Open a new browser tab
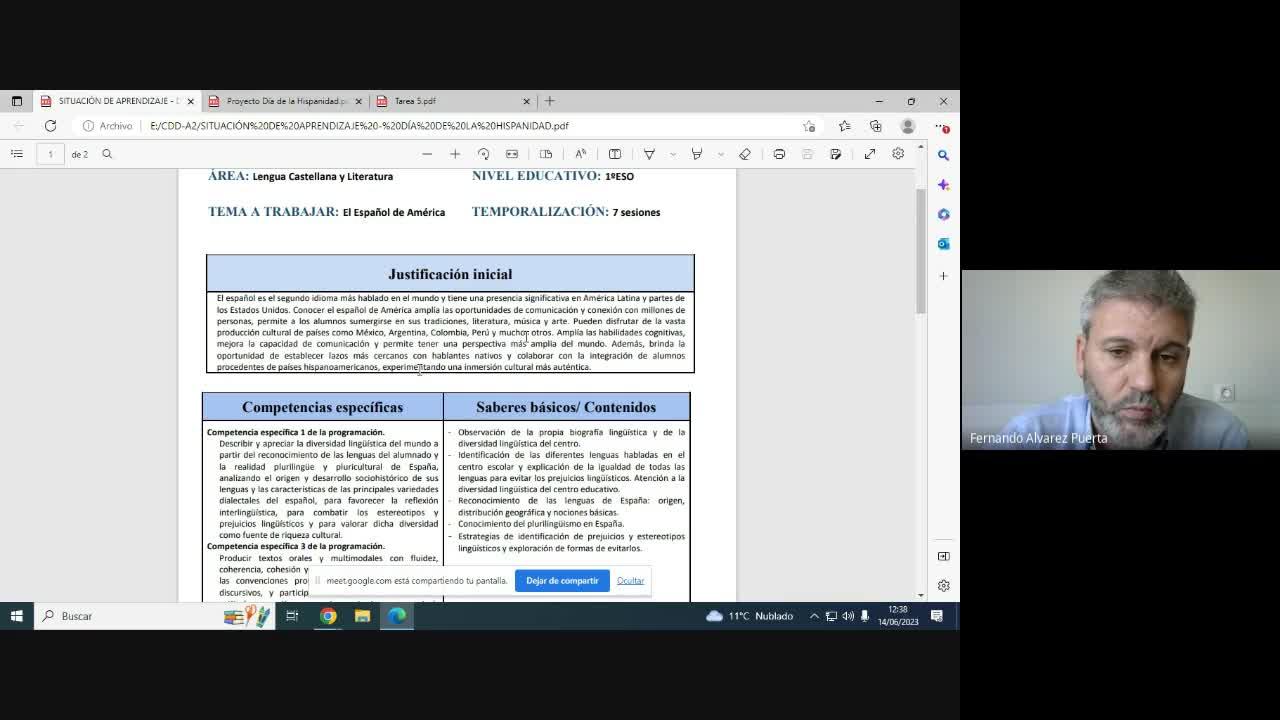Viewport: 1280px width, 720px height. 549,101
